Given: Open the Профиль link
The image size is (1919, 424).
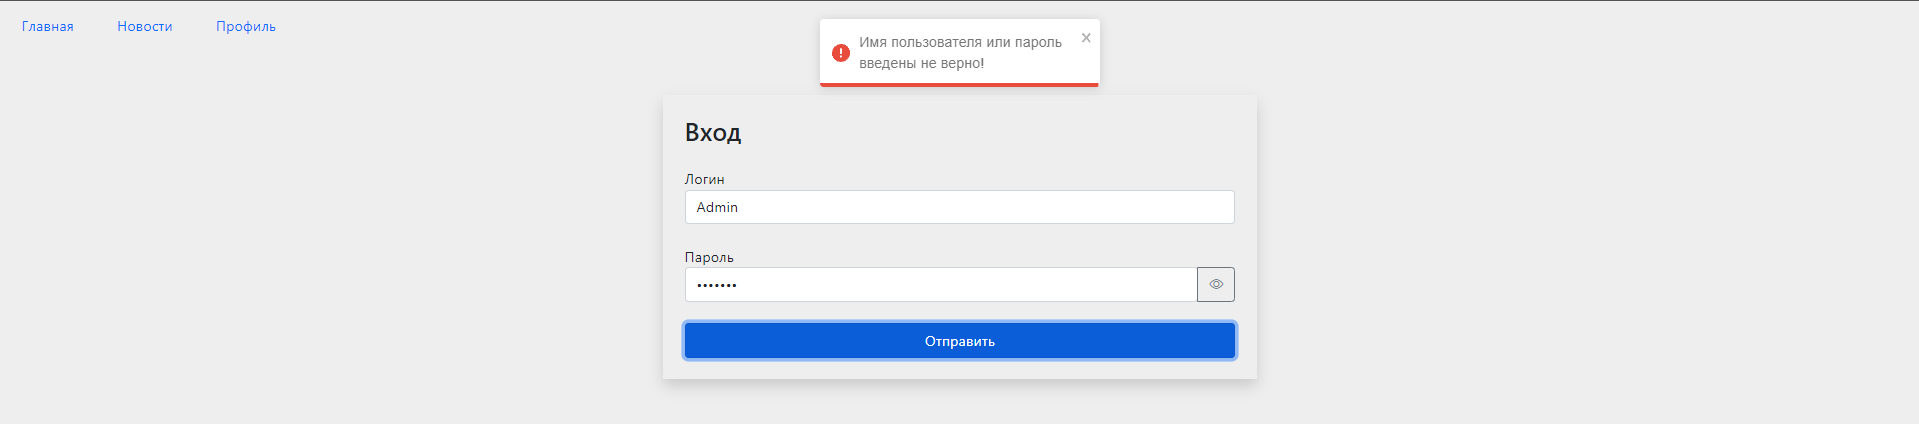Looking at the screenshot, I should click(x=246, y=26).
